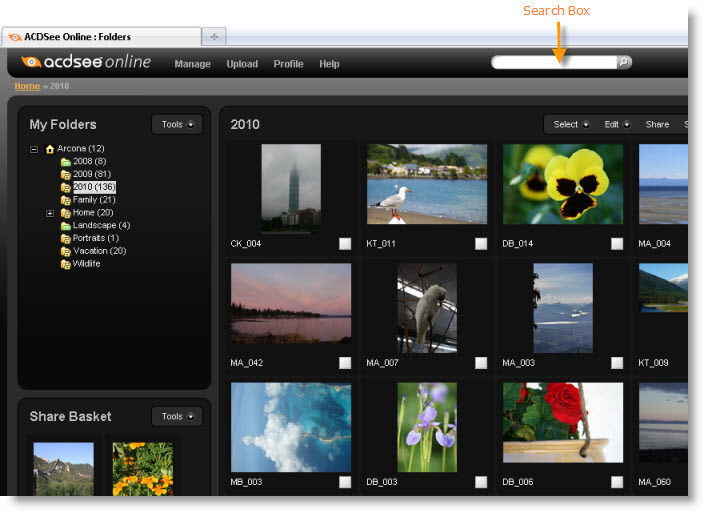
Task: Open the DB_003 iris flower thumbnail
Action: [427, 427]
